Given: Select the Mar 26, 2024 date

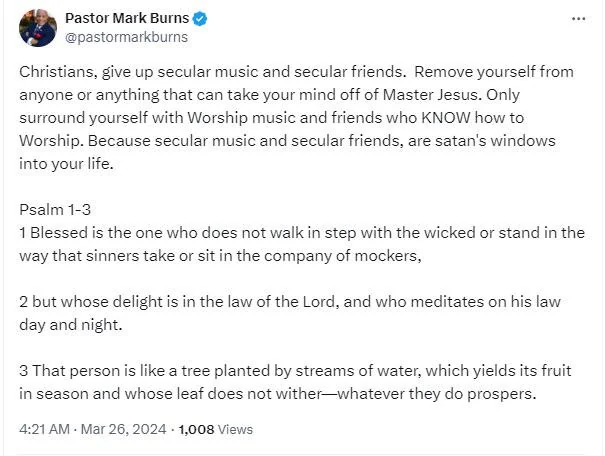Looking at the screenshot, I should 123,429.
